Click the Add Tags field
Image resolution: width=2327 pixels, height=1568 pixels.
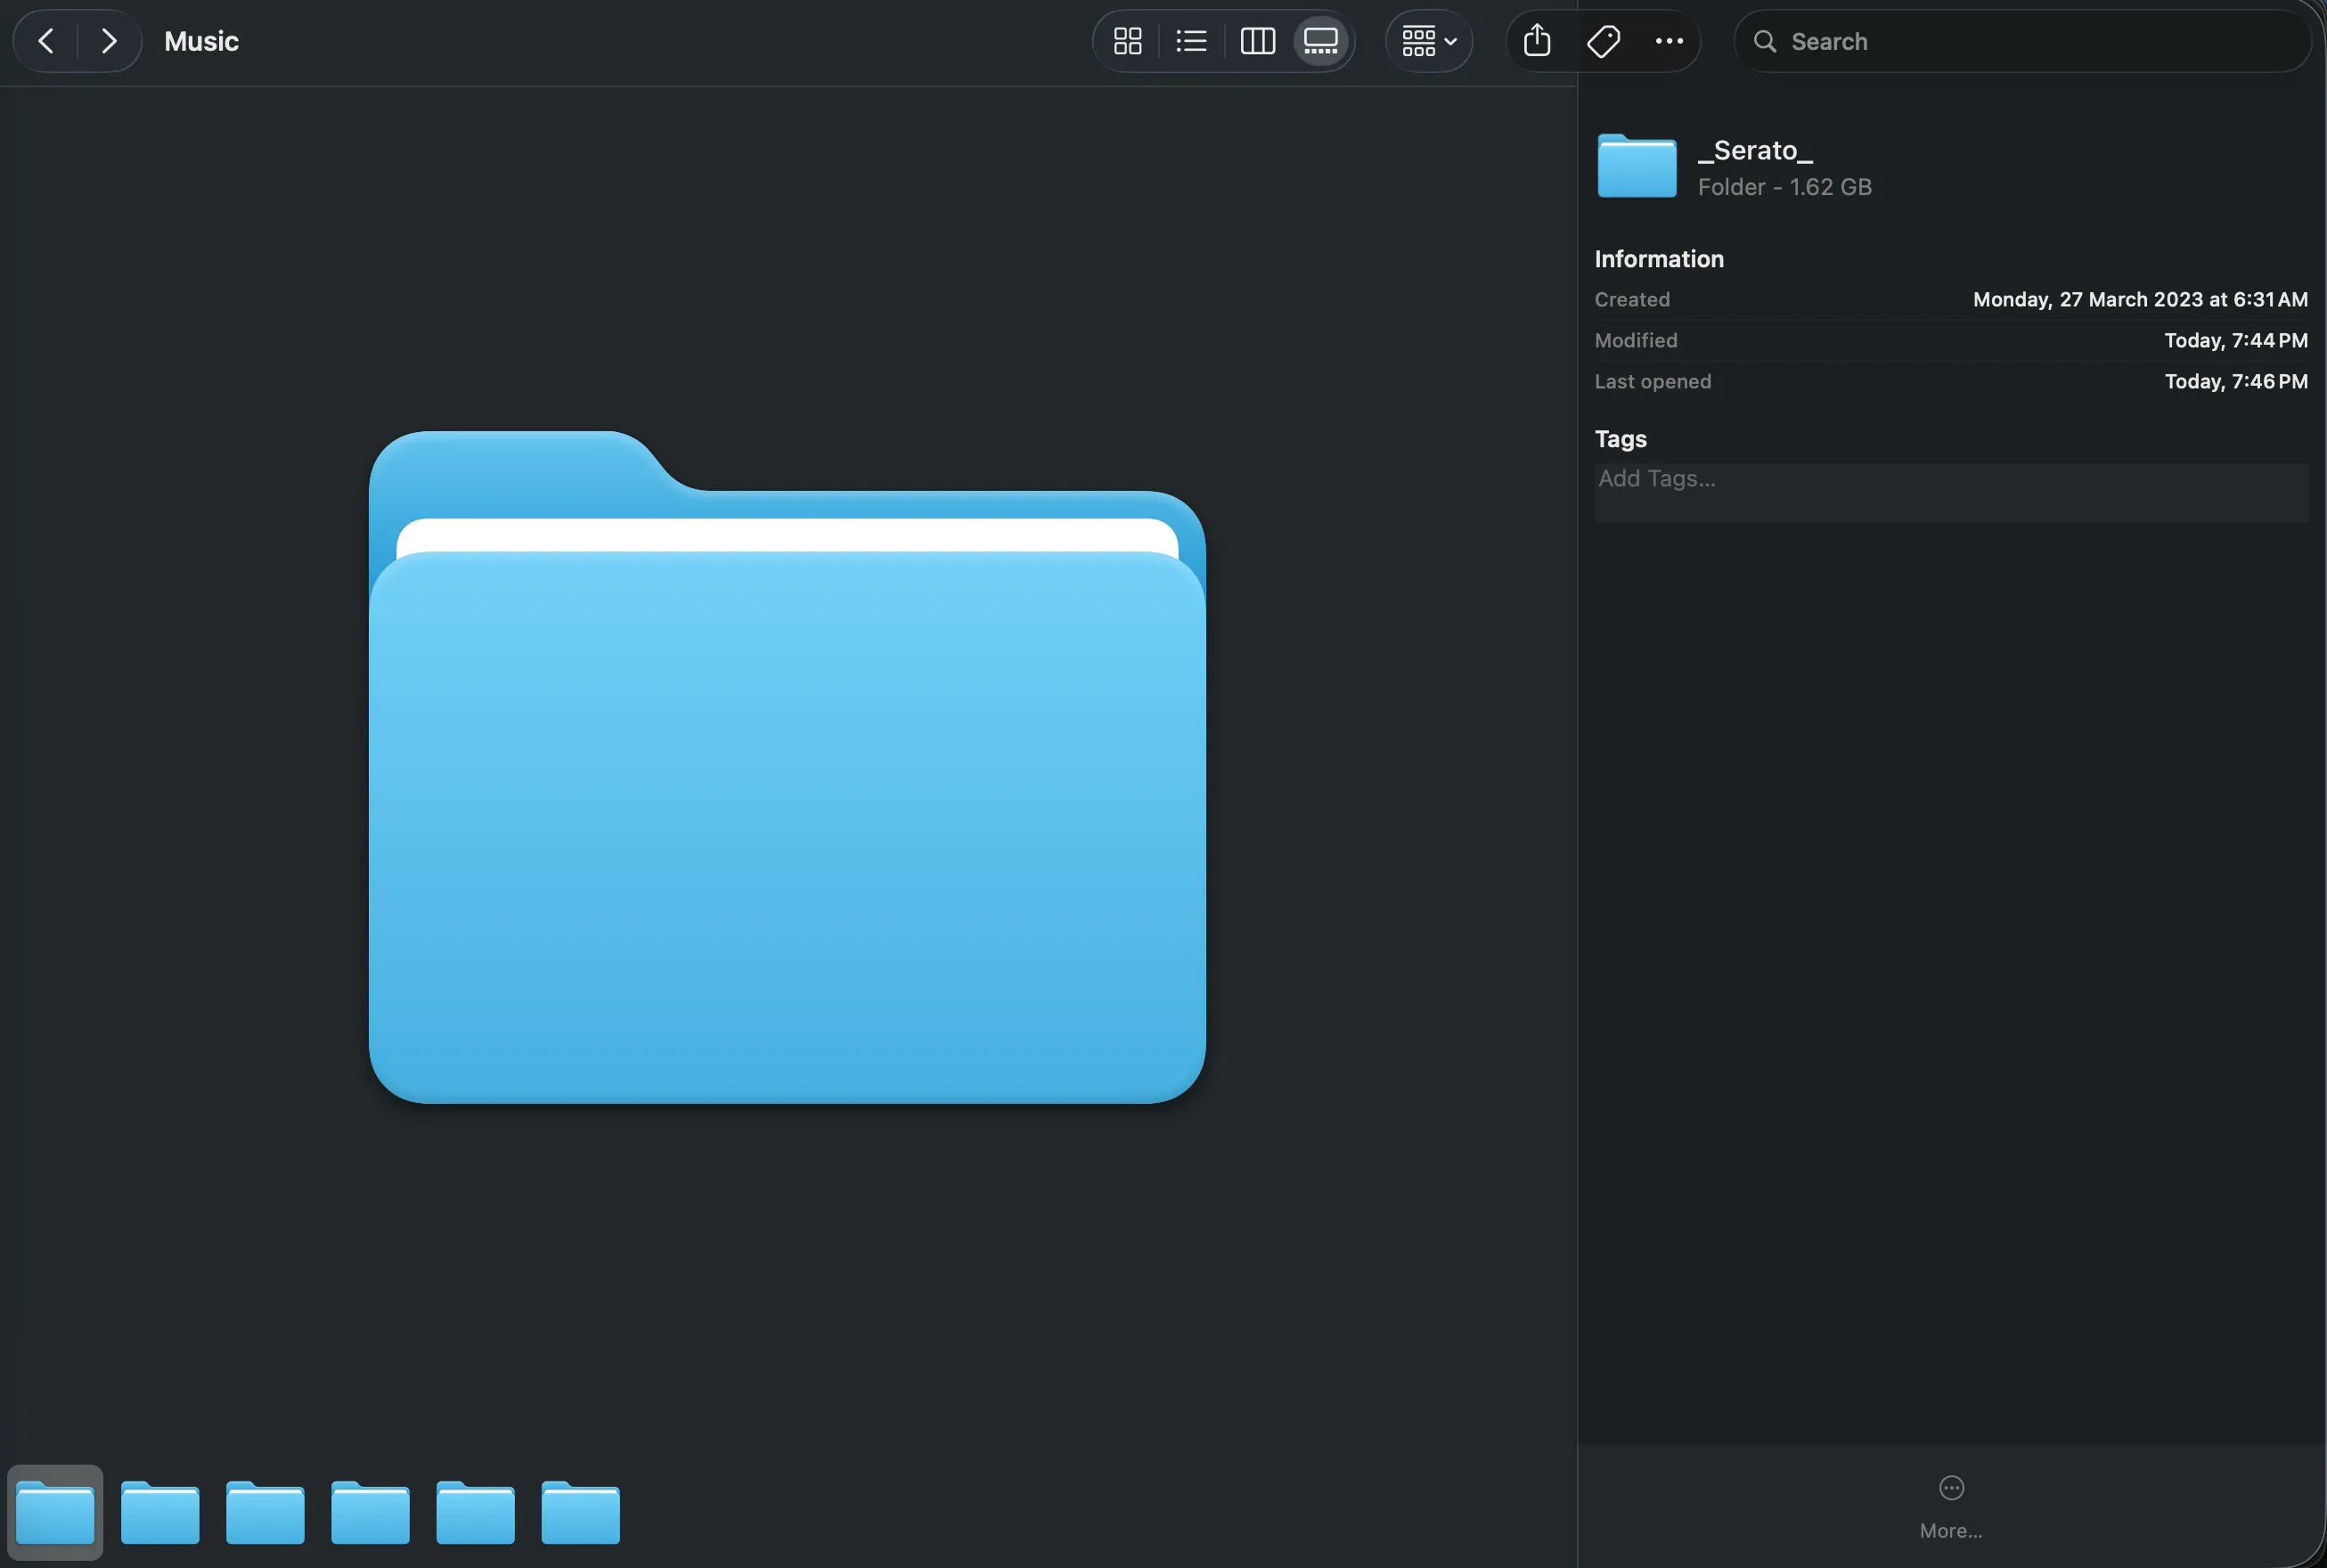tap(1951, 492)
